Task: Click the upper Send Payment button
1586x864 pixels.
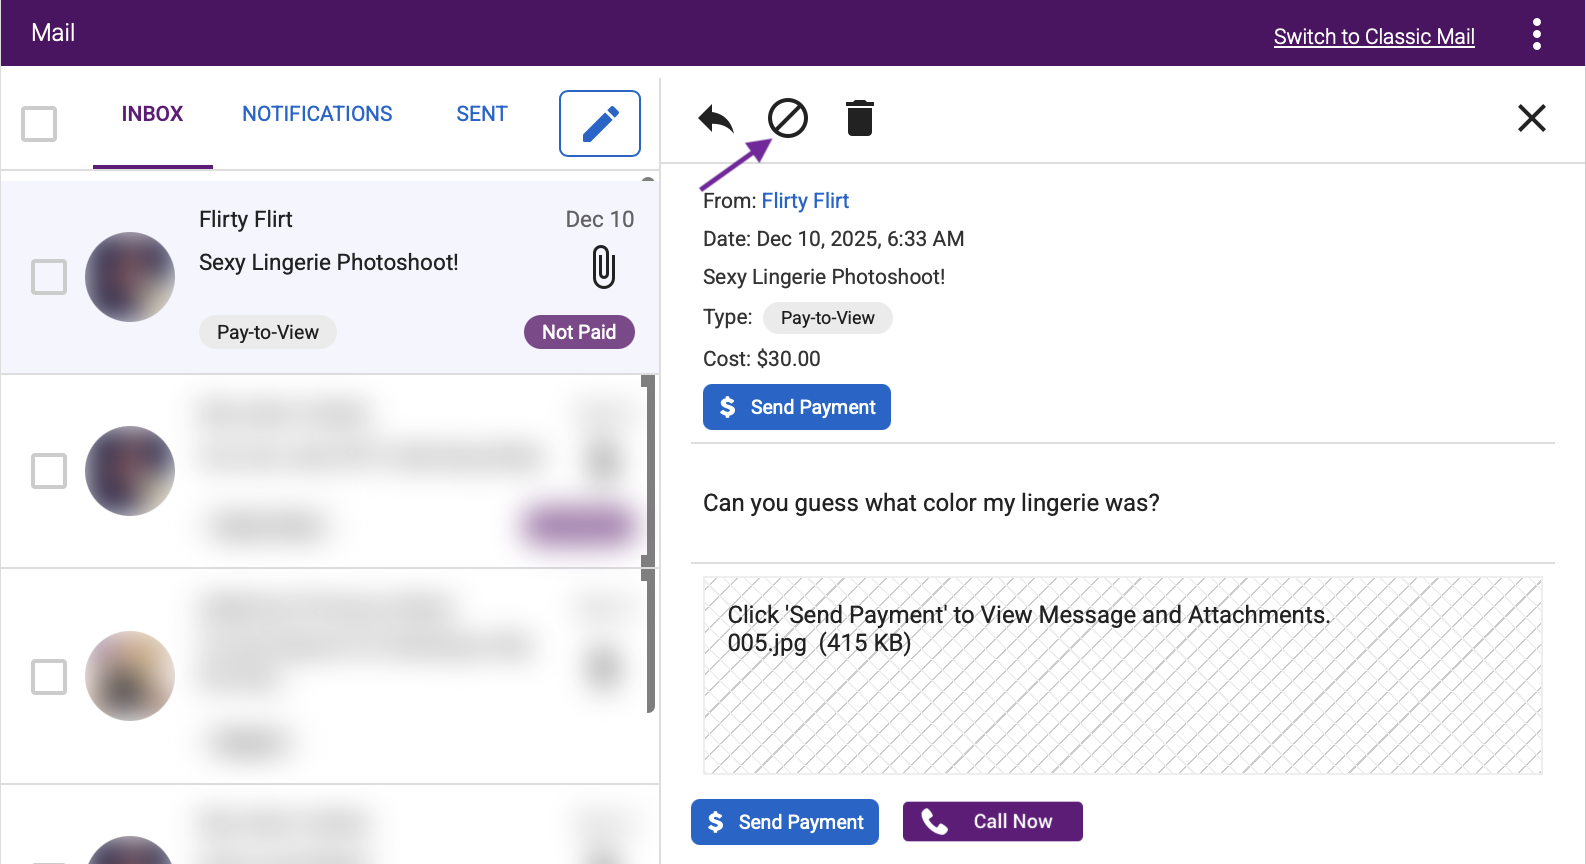Action: pos(797,407)
